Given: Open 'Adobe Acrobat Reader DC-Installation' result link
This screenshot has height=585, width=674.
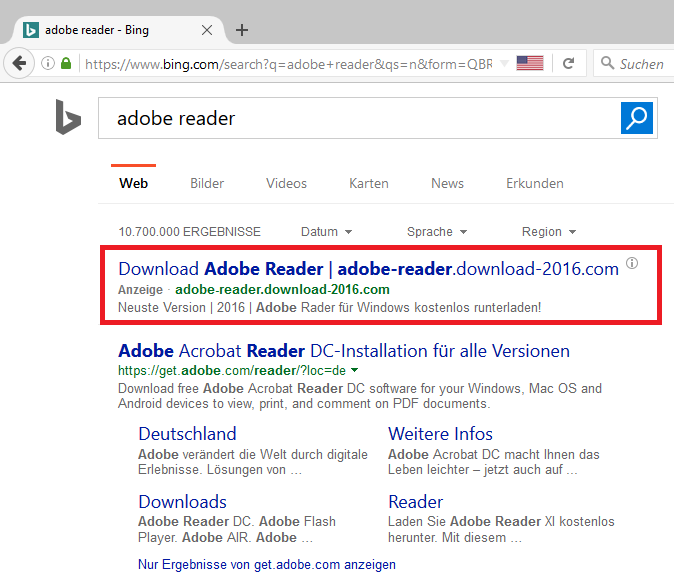Looking at the screenshot, I should click(344, 351).
